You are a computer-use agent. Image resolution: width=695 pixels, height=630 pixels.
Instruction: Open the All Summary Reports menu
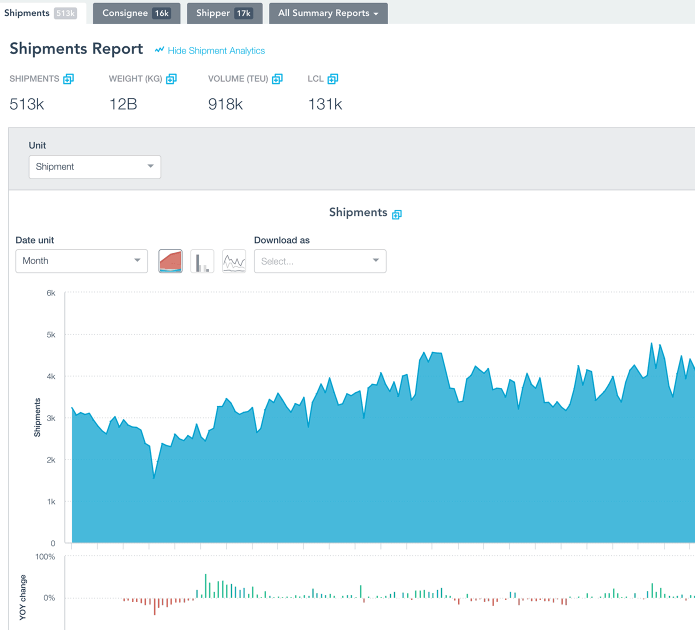tap(328, 13)
